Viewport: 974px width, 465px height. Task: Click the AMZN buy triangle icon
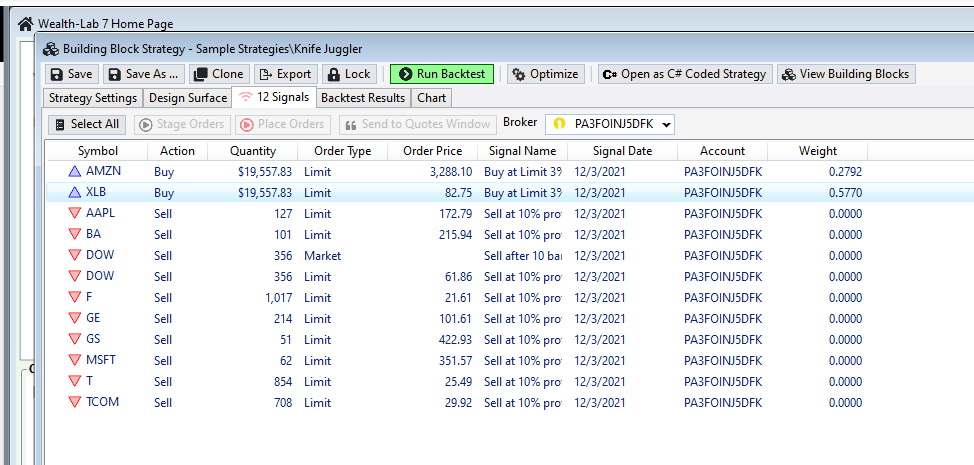tap(75, 171)
